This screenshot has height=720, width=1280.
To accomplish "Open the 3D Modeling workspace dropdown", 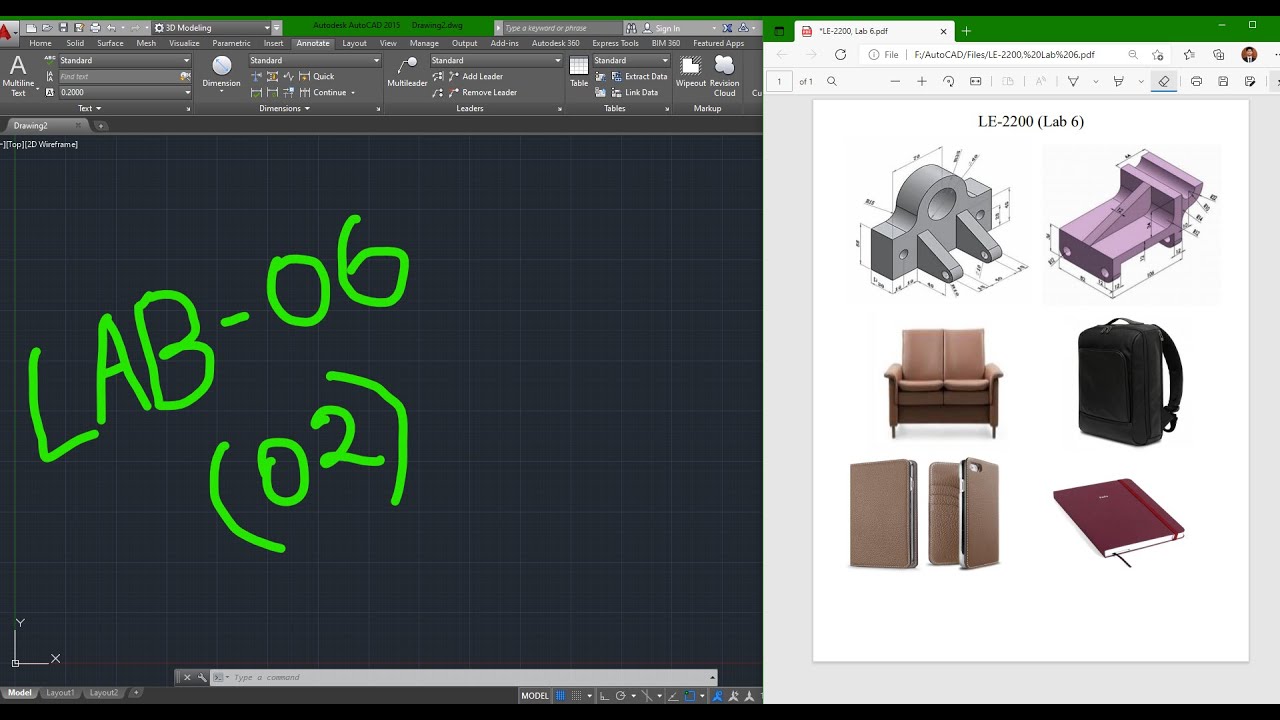I will (x=265, y=28).
